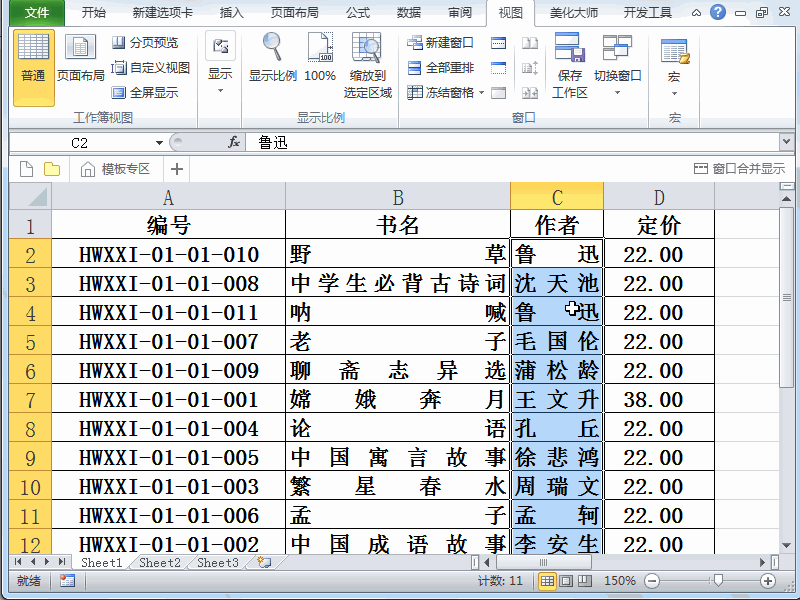Click the macro record icon in status bar

click(x=67, y=581)
